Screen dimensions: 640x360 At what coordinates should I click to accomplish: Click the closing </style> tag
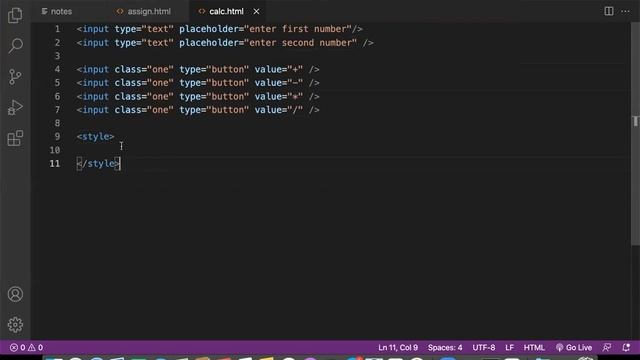[x=98, y=163]
